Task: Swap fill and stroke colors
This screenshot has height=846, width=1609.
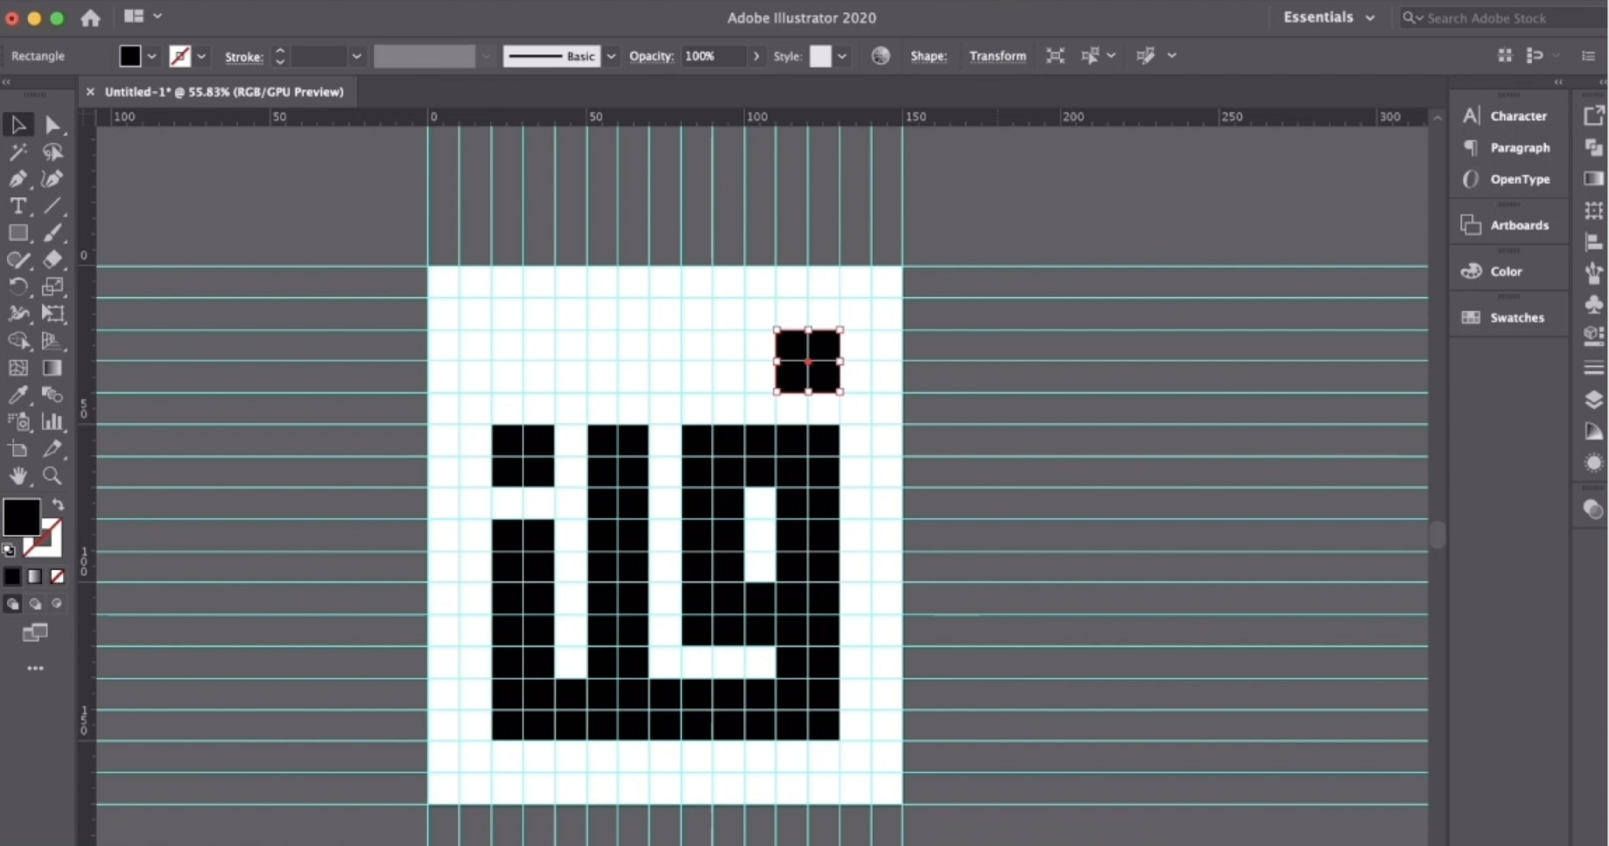Action: point(58,505)
